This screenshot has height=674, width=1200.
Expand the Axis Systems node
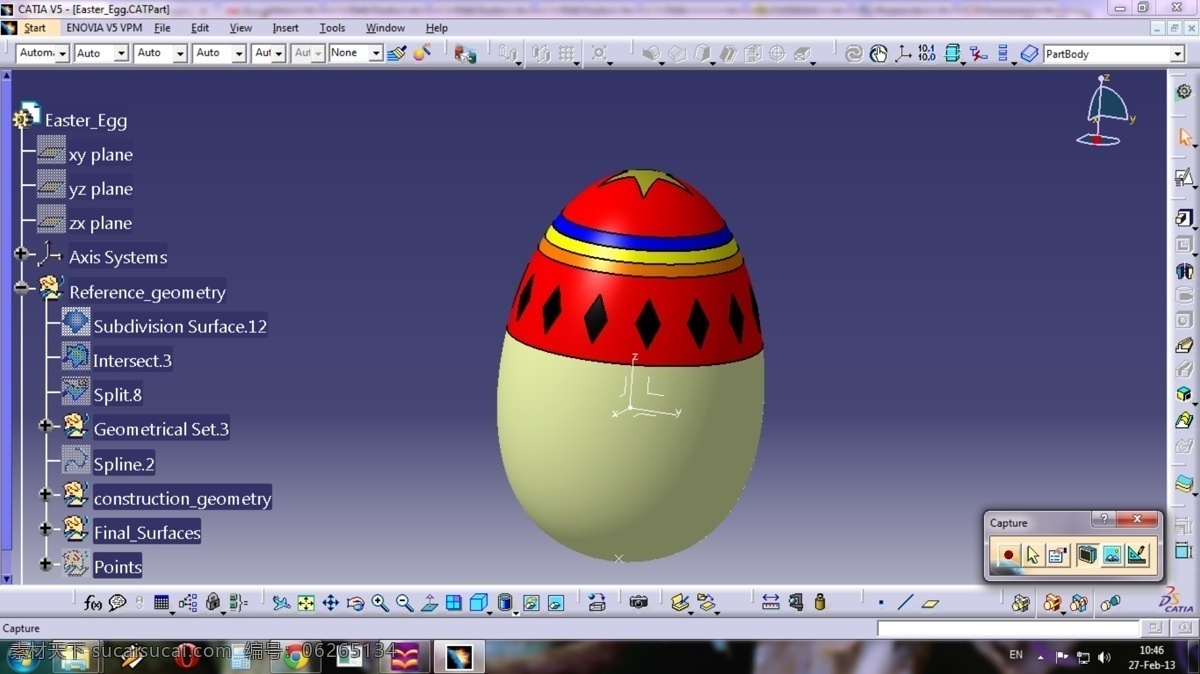(21, 254)
